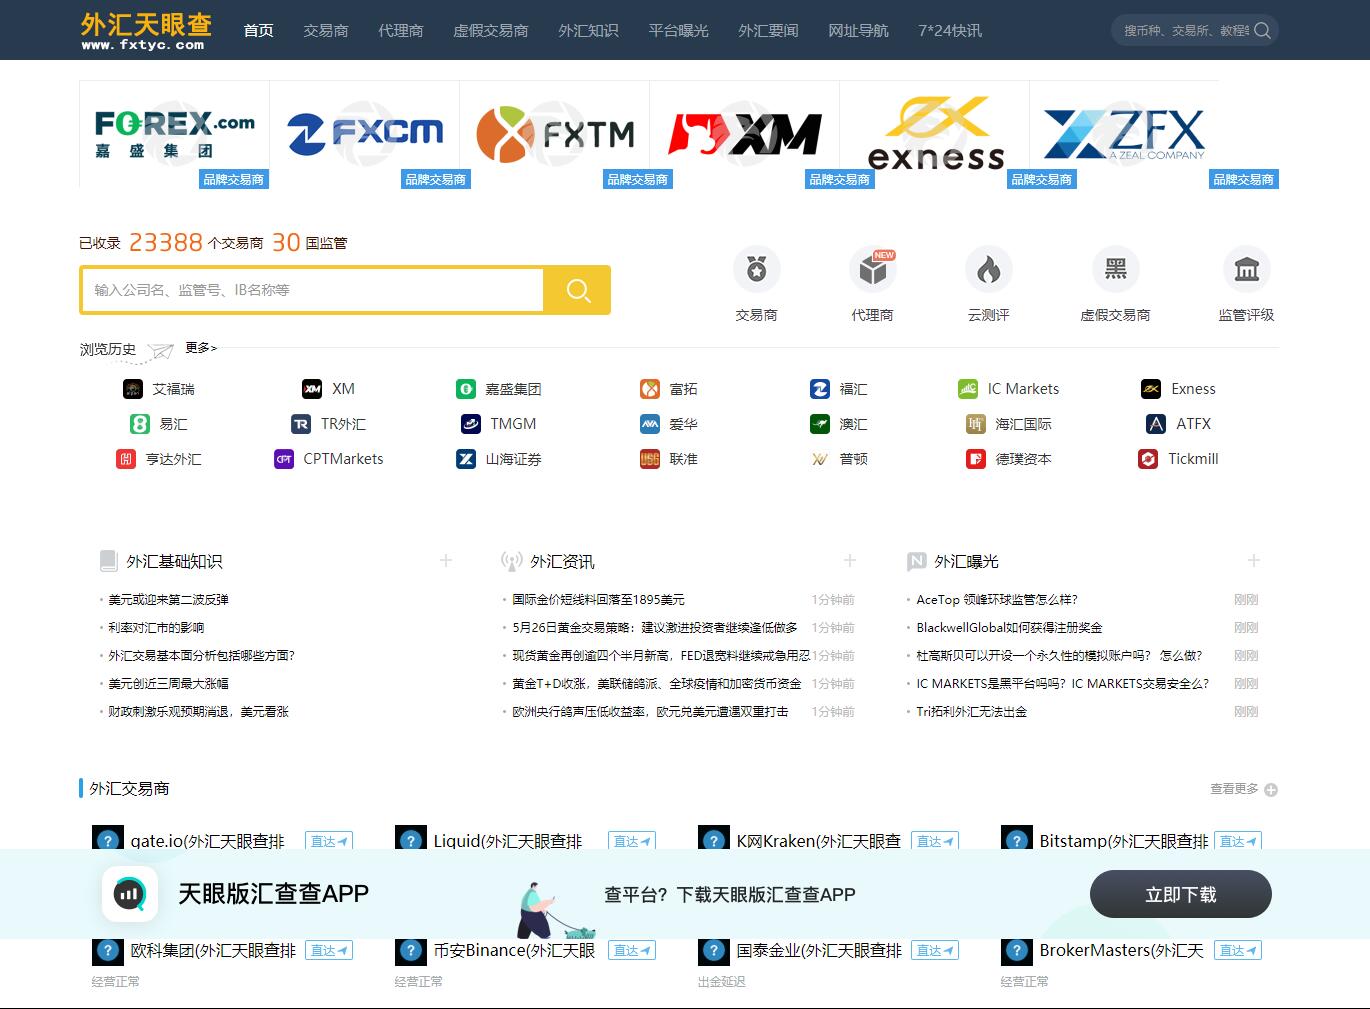Image resolution: width=1370 pixels, height=1009 pixels.
Task: Open the 平台曝光 navigation menu item
Action: pos(678,31)
